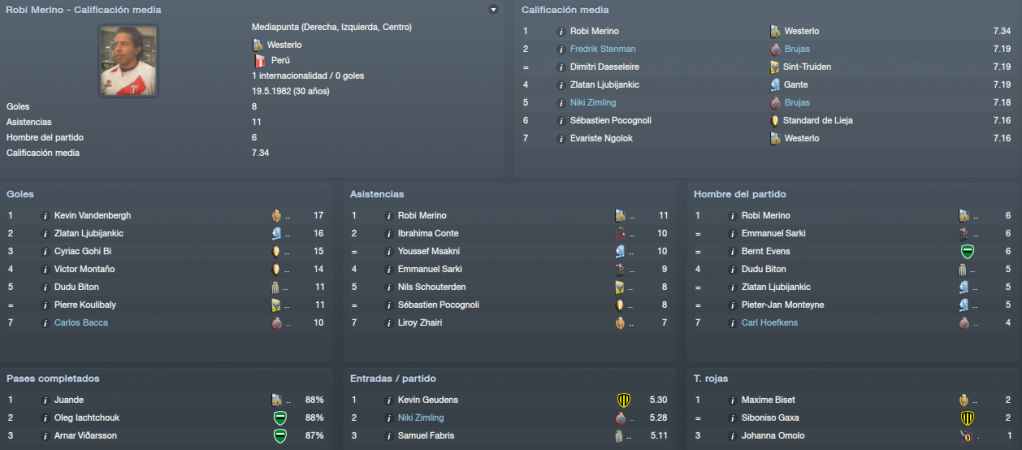1022x450 pixels.
Task: Click the info icon next to Kevin Vandenbergh
Action: pyautogui.click(x=45, y=215)
